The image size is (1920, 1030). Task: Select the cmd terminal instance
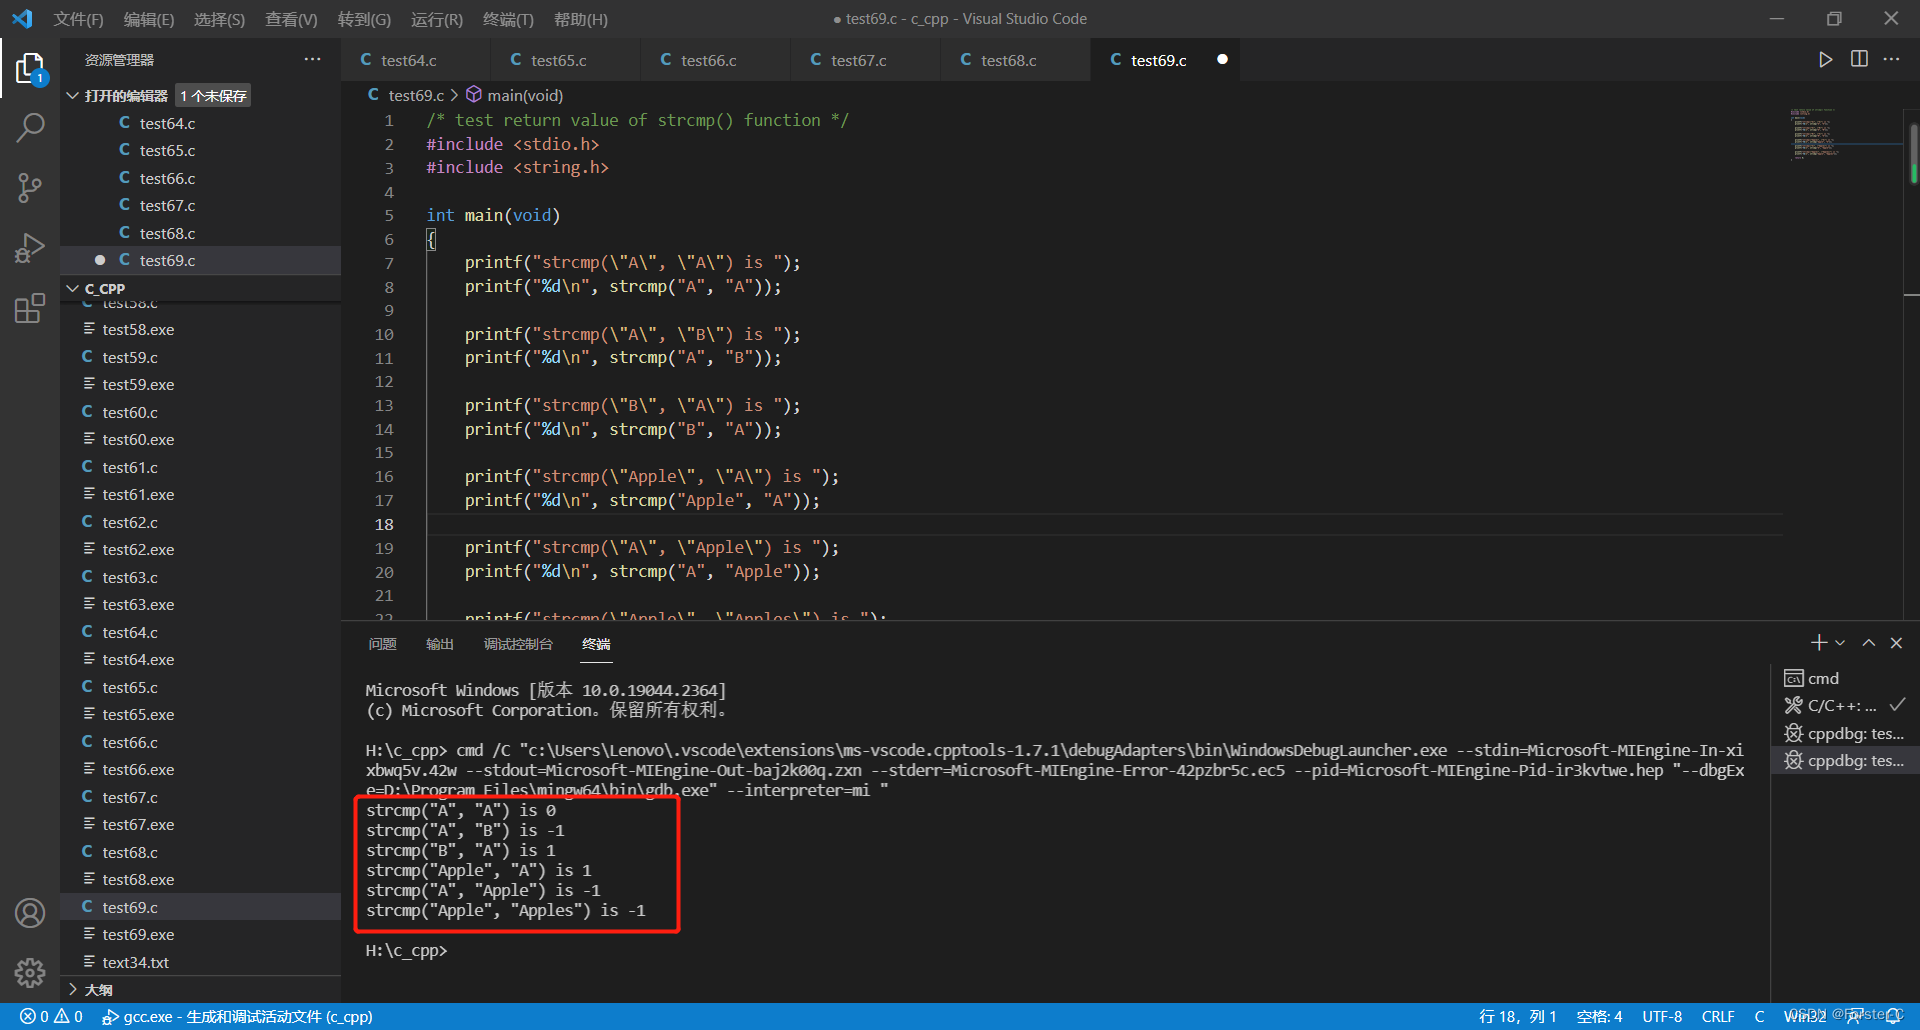(1845, 678)
